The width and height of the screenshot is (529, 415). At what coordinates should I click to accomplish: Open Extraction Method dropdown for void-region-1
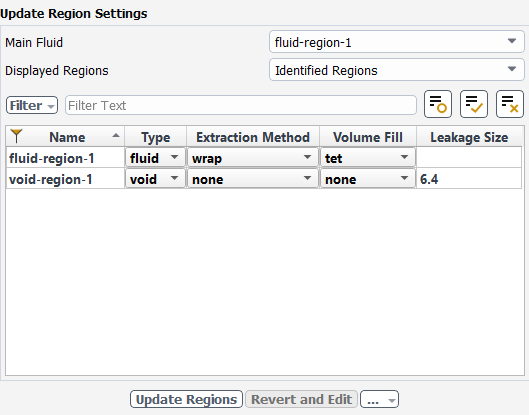(253, 178)
